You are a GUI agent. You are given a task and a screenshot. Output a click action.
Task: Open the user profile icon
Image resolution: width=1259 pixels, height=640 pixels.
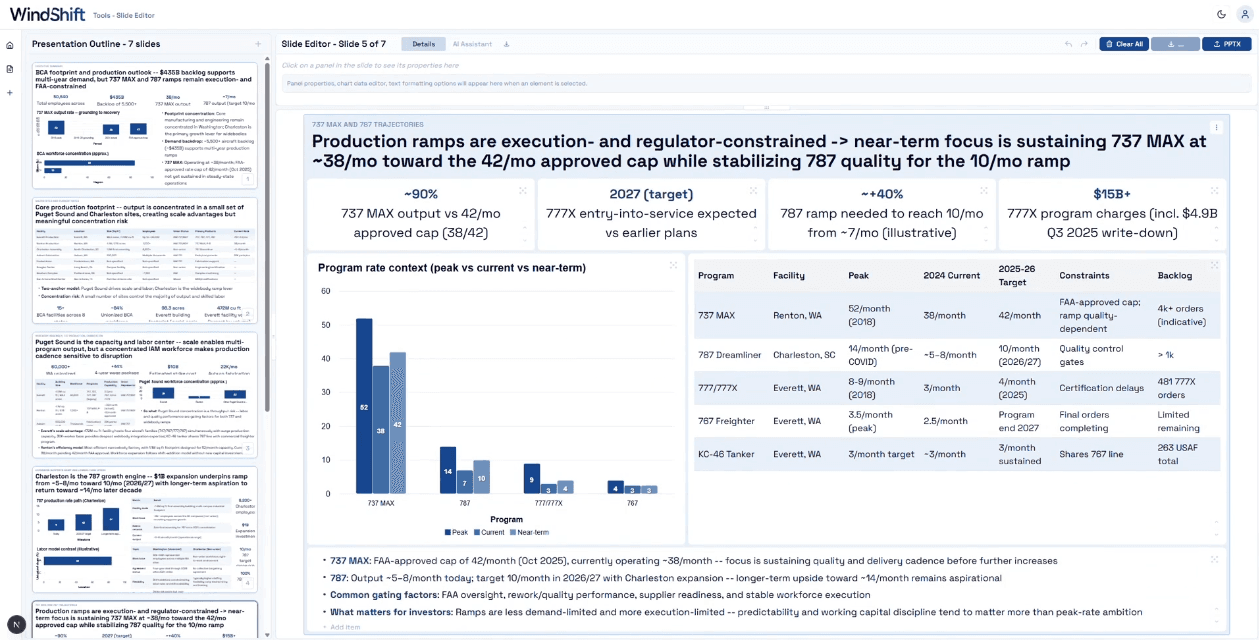point(1243,15)
